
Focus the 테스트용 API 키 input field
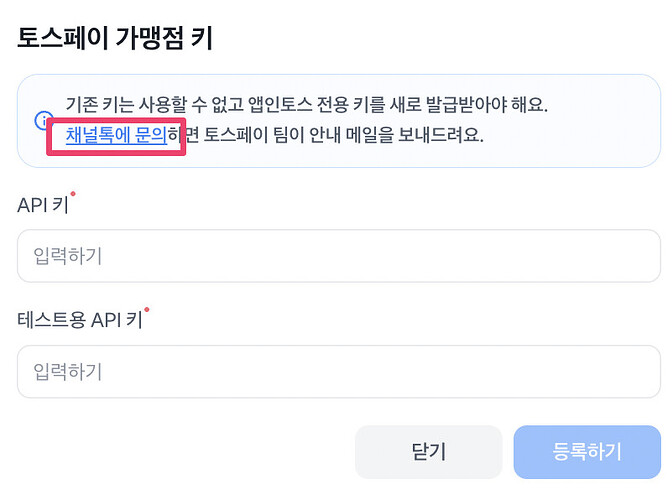point(338,372)
